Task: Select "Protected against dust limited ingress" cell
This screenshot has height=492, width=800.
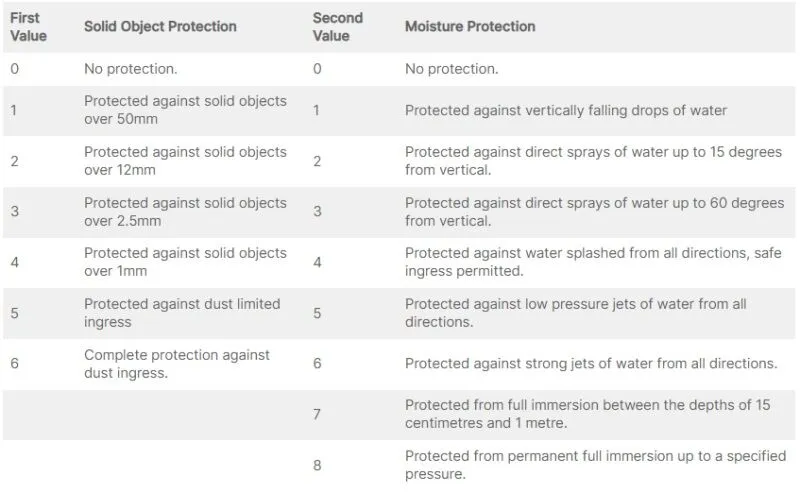Action: (x=182, y=313)
